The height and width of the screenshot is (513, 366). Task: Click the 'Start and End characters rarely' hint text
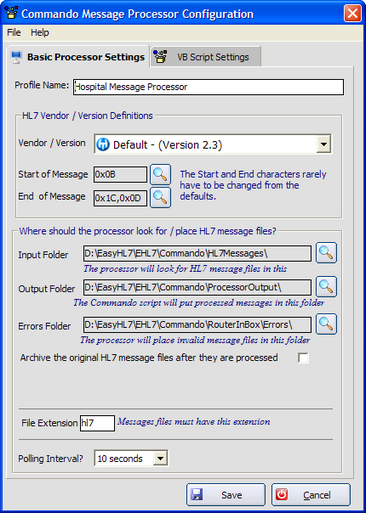point(253,185)
